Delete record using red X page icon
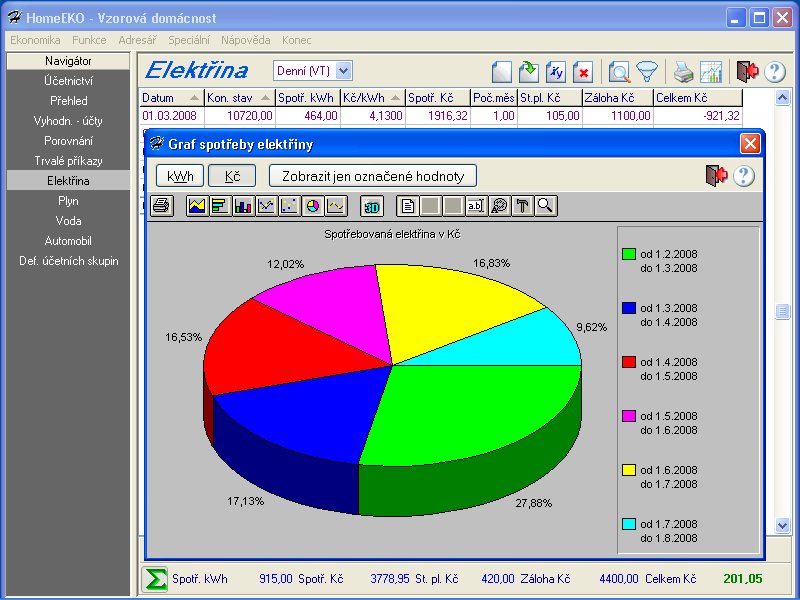 coord(583,71)
